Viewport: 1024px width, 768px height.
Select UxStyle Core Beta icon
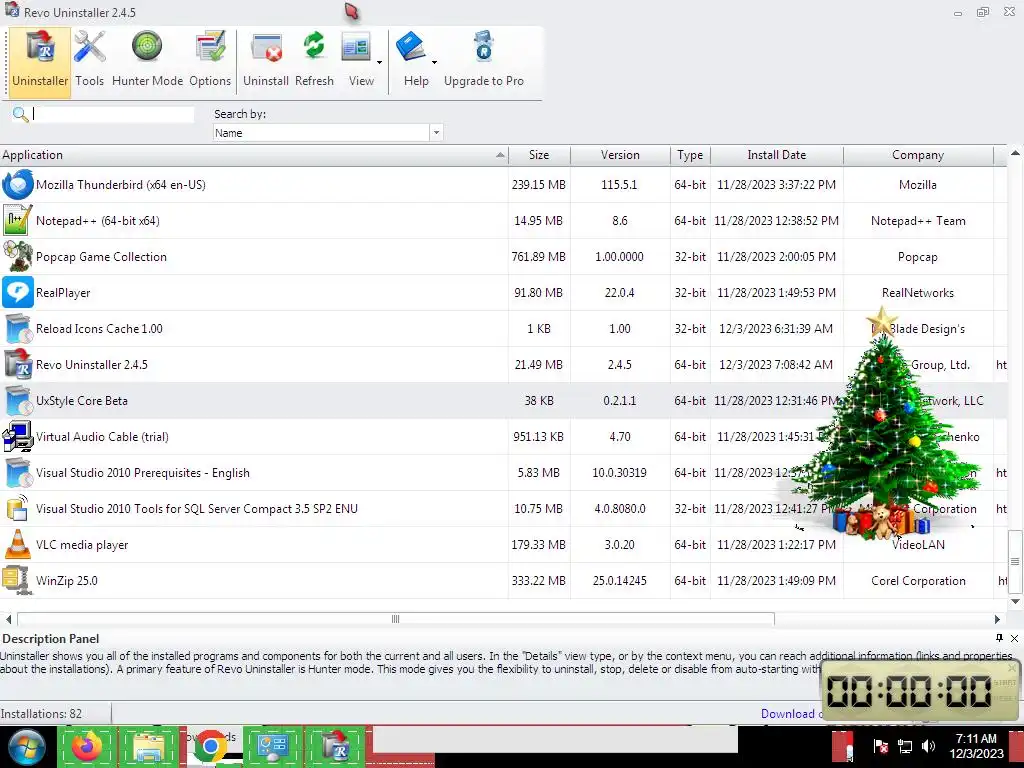click(18, 400)
